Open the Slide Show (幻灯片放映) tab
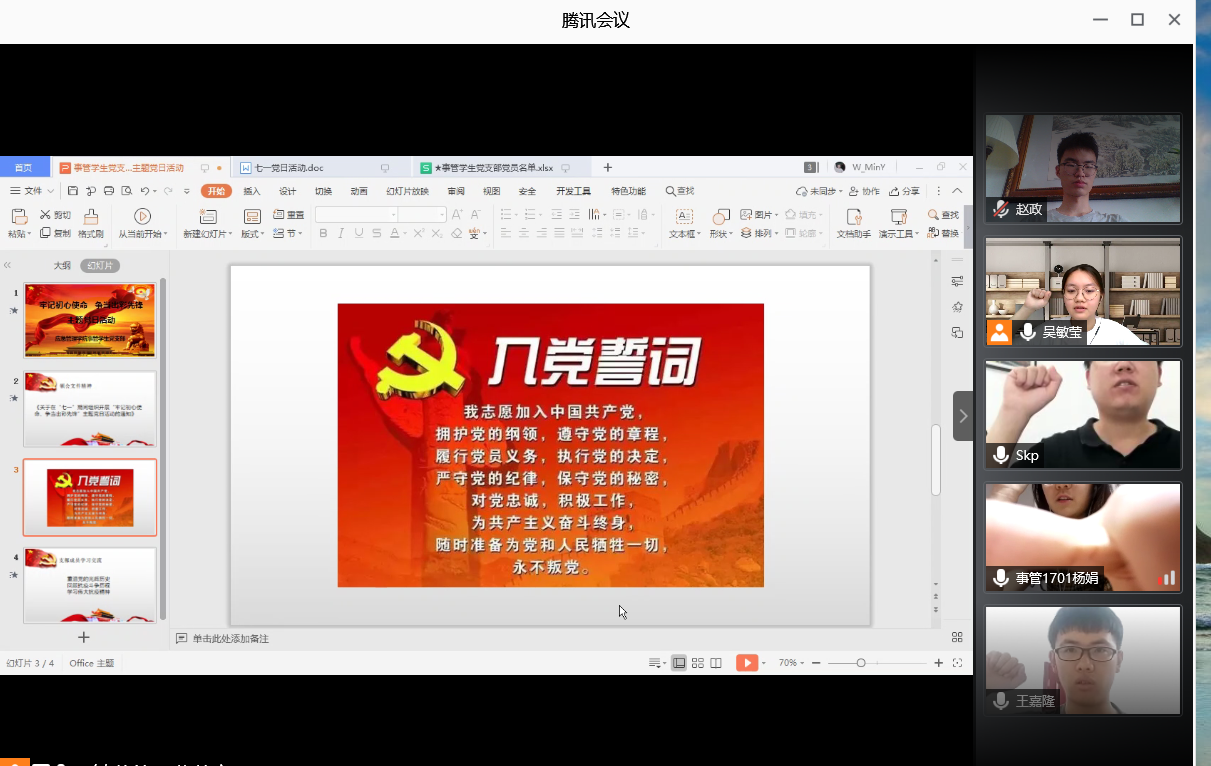 407,191
